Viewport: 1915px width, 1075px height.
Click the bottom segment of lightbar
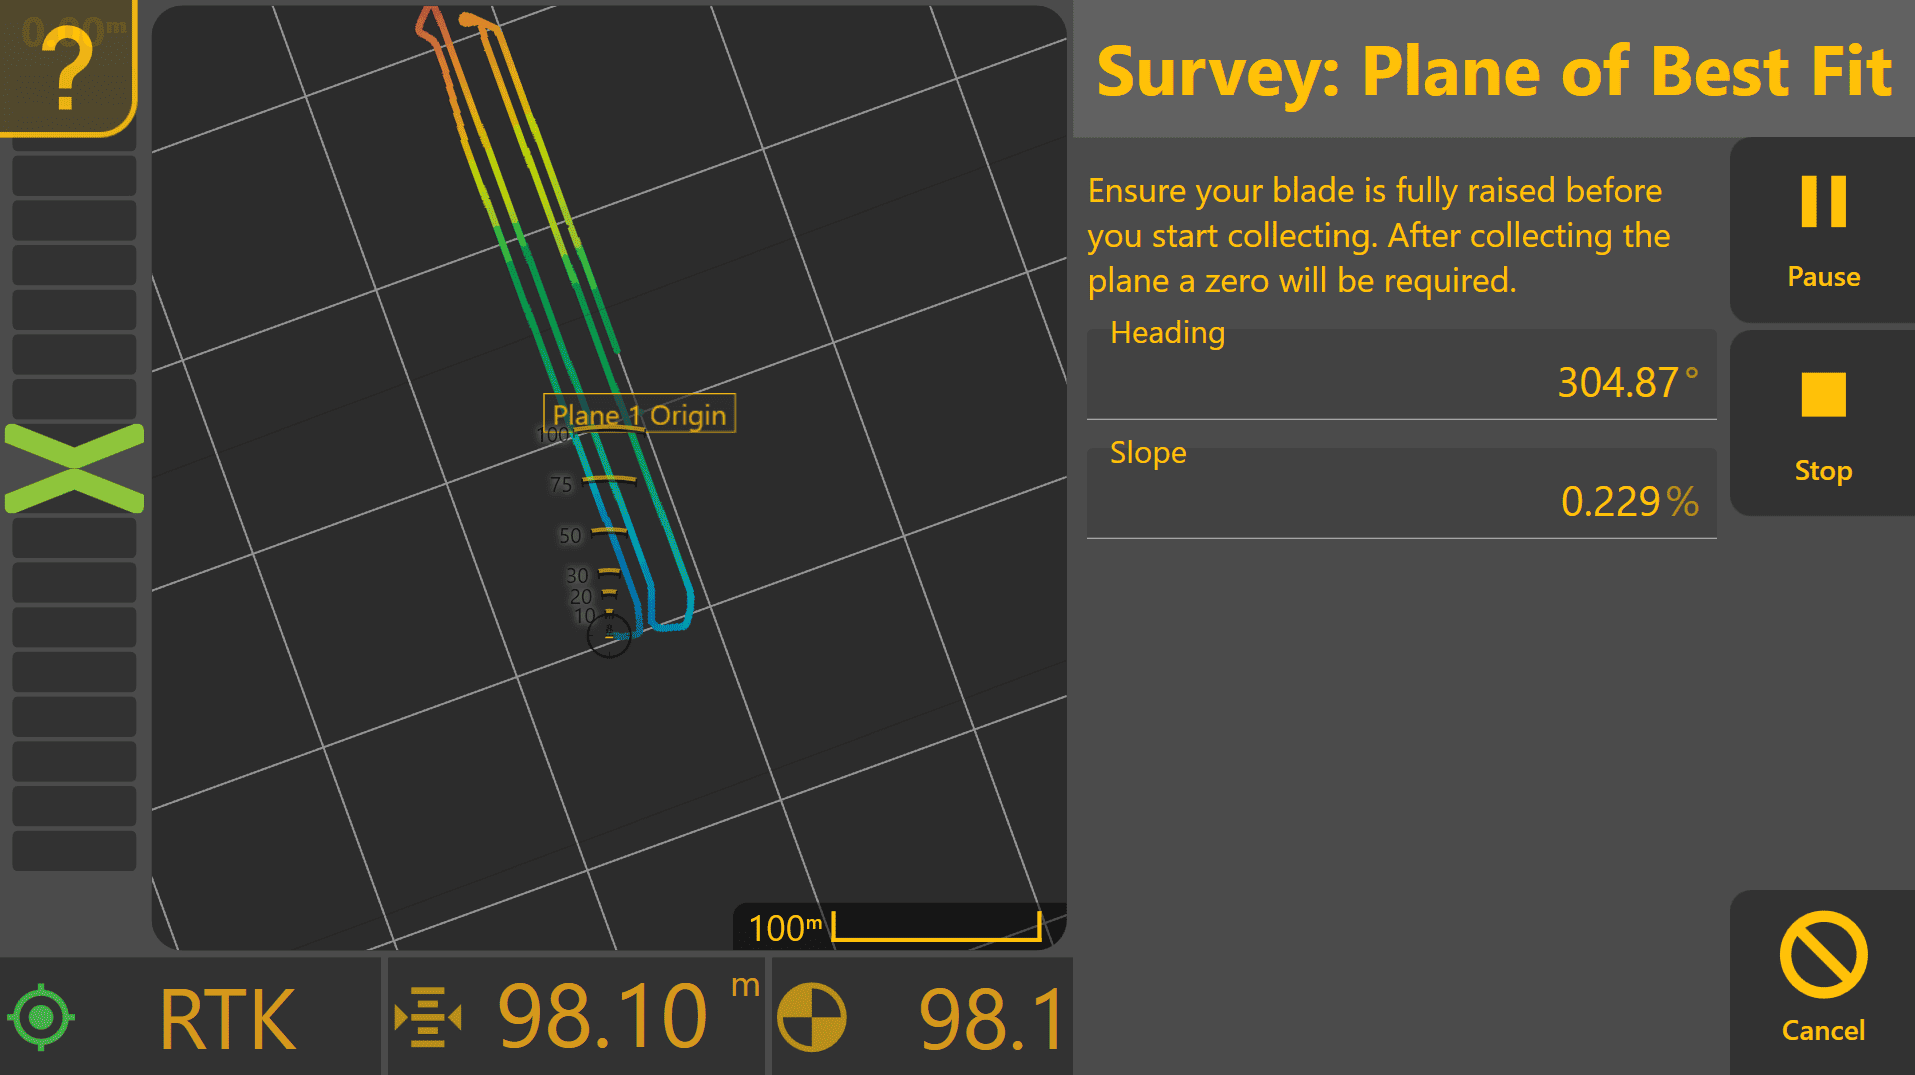coord(74,850)
